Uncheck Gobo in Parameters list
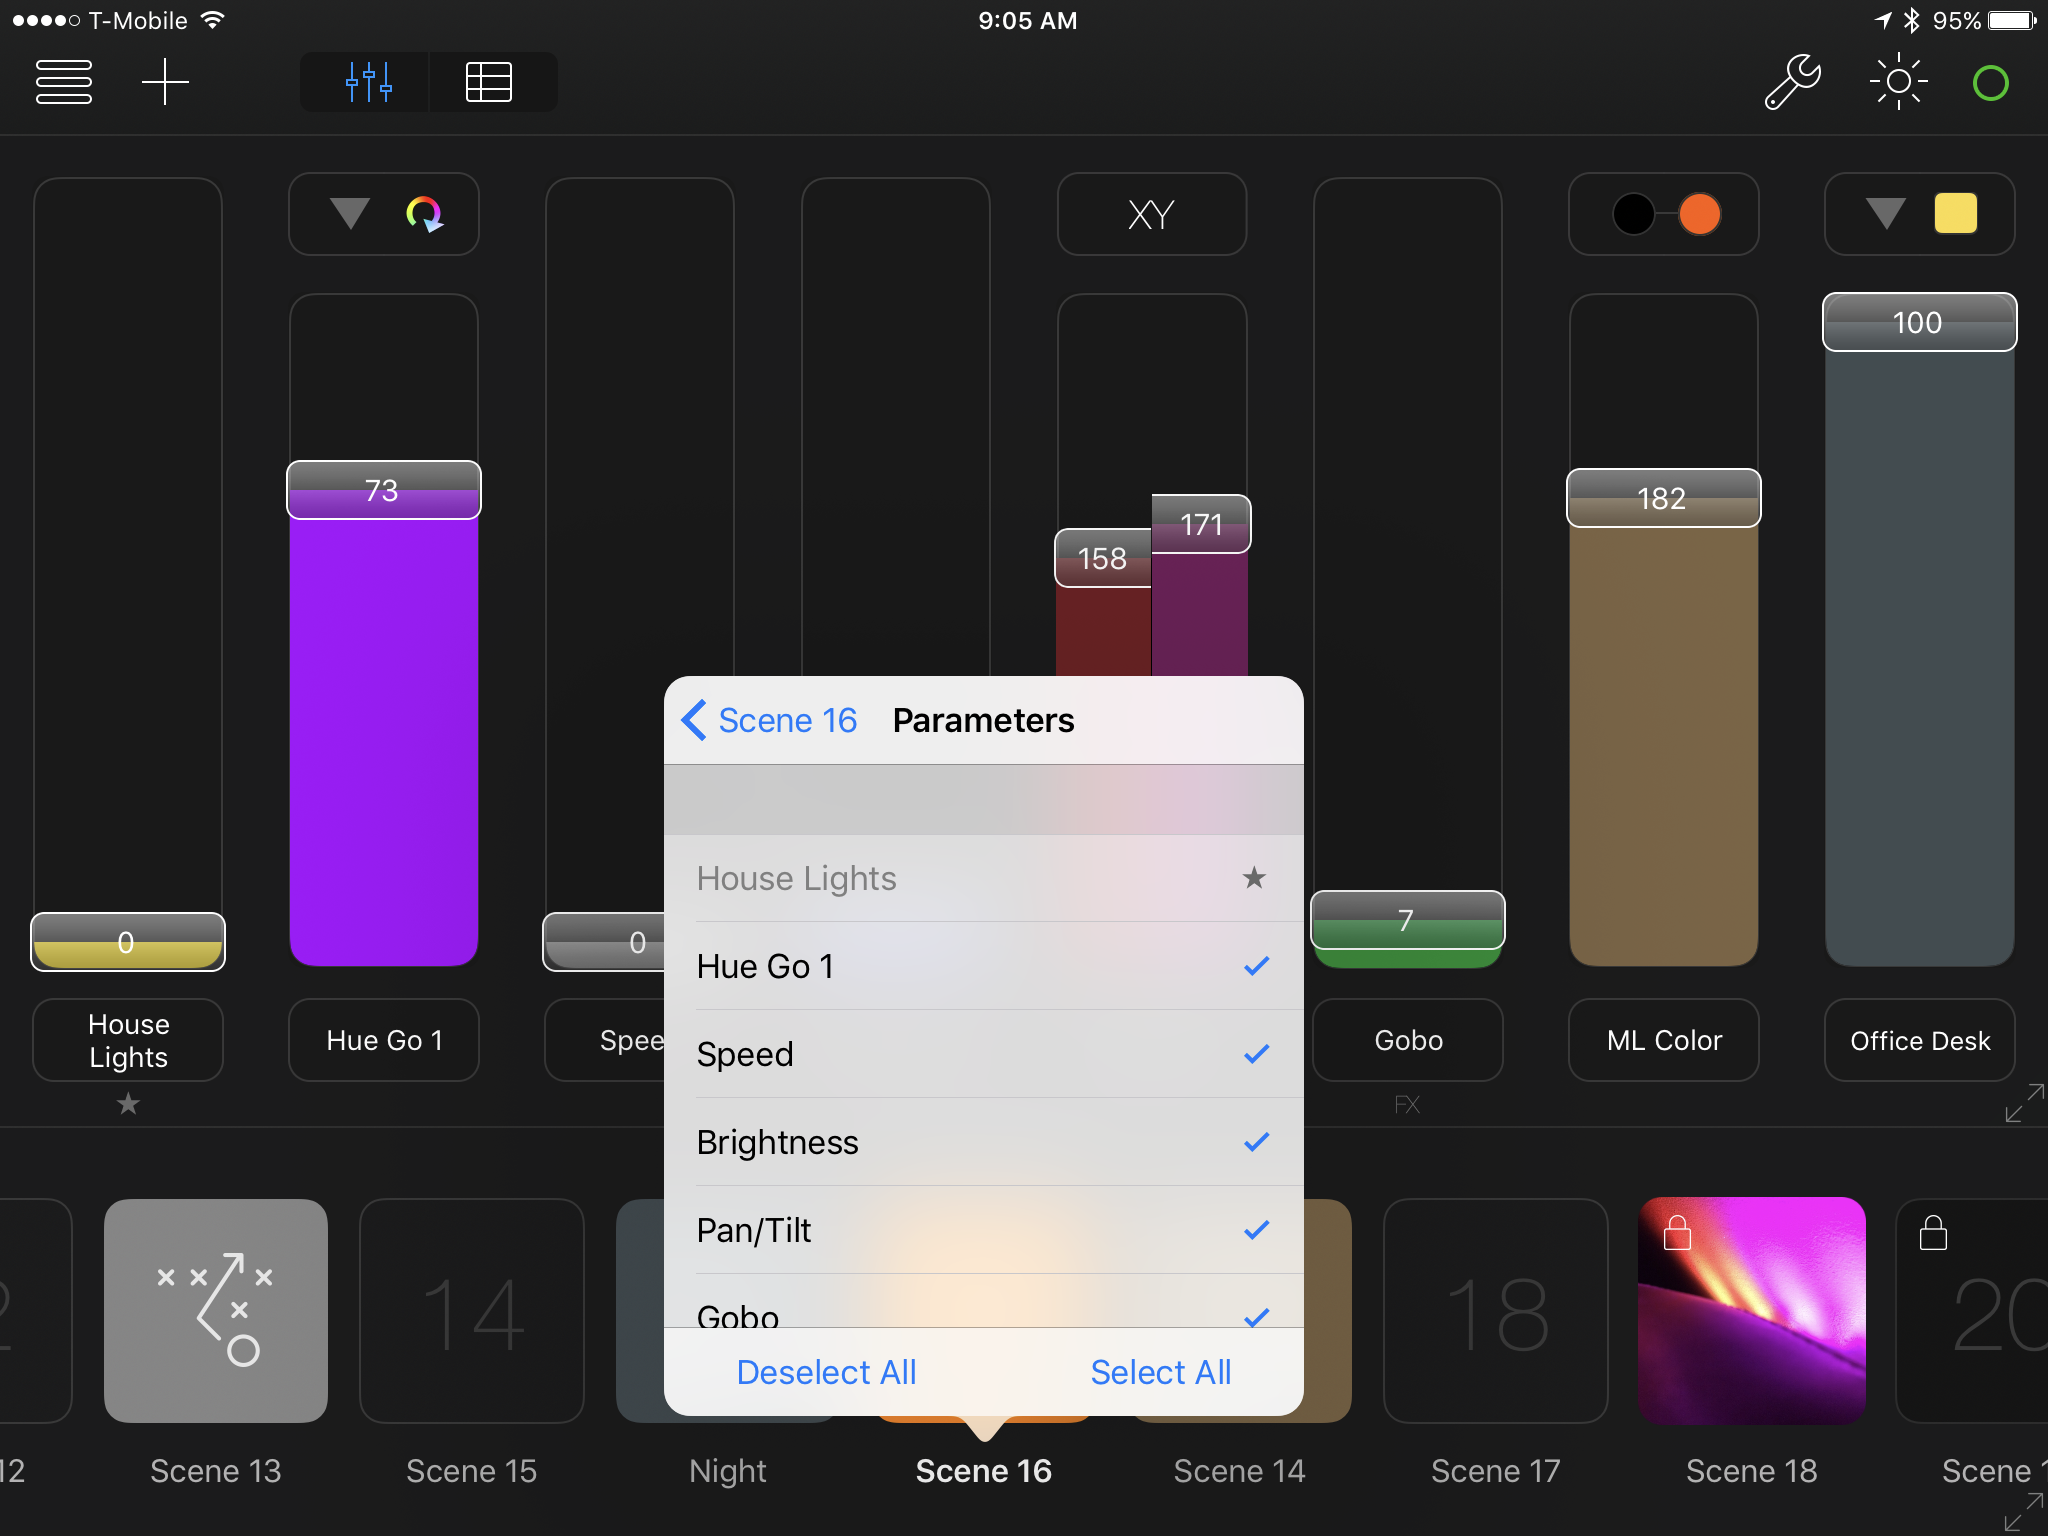Screen dimensions: 2048x1536 coord(983,1302)
